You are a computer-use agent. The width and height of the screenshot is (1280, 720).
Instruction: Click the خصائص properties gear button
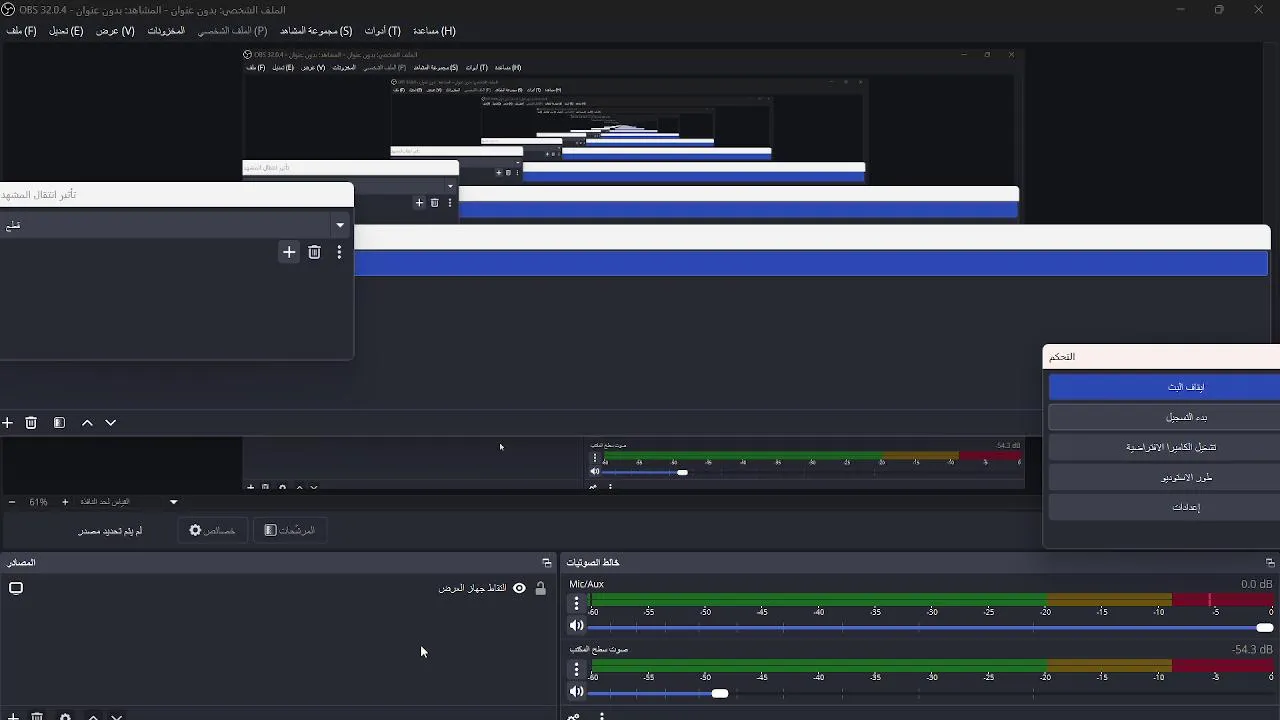tap(212, 531)
